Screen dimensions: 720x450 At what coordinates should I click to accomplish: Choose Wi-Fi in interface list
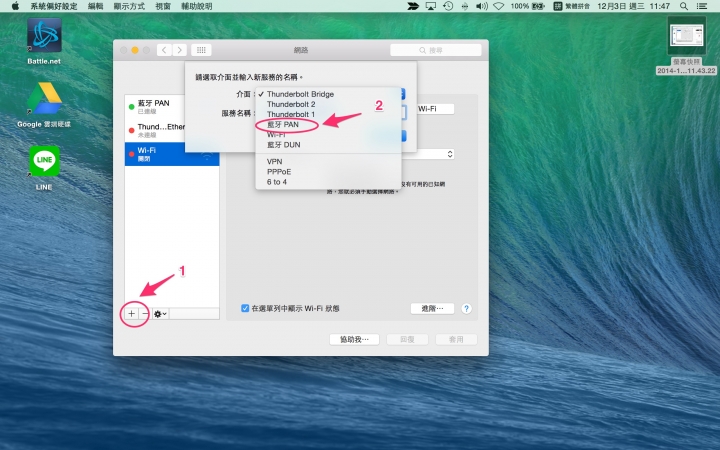tap(328, 135)
